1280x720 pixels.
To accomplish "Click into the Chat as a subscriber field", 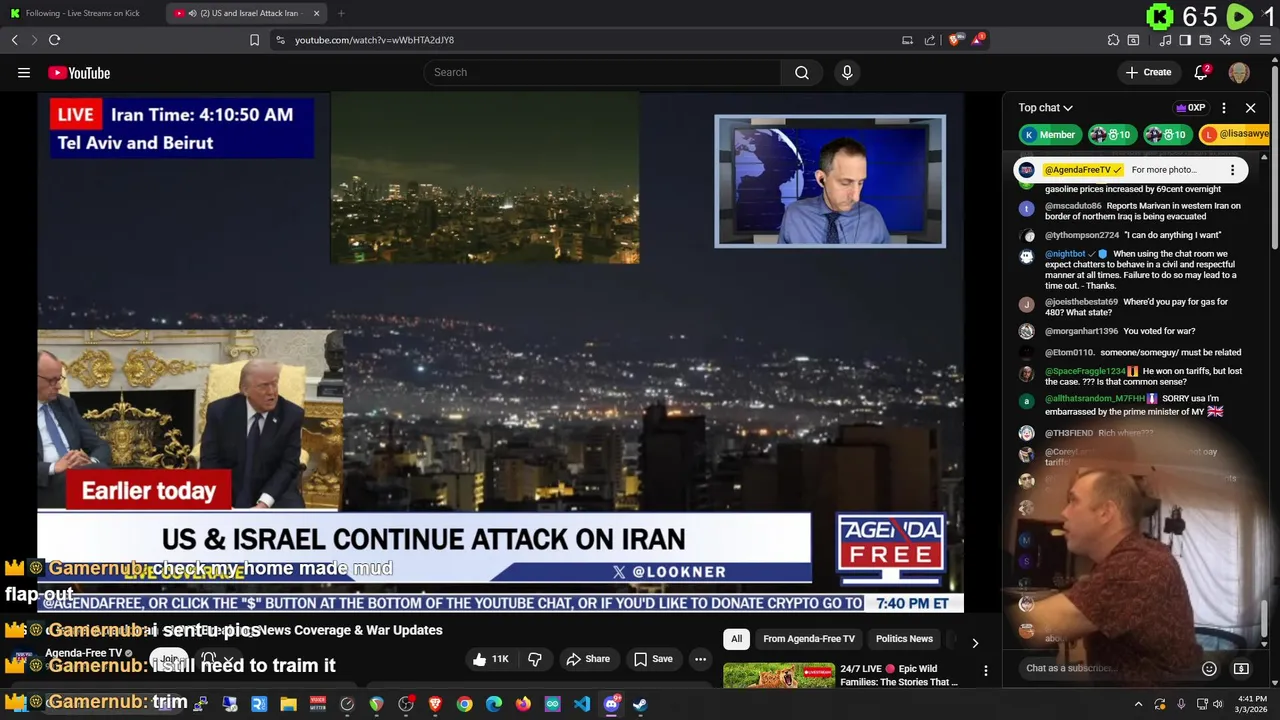I will click(x=1107, y=668).
